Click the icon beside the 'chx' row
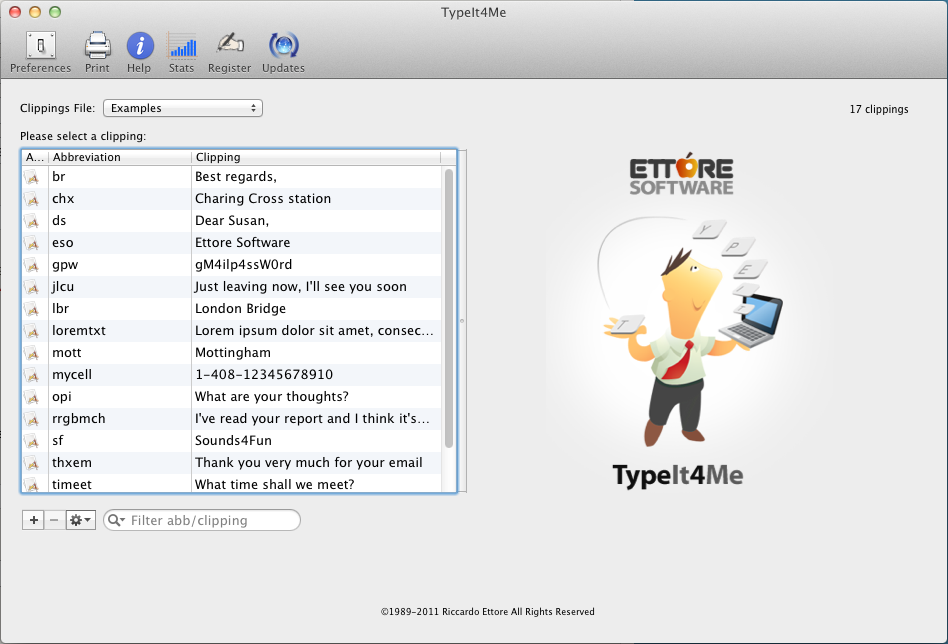 click(x=31, y=199)
